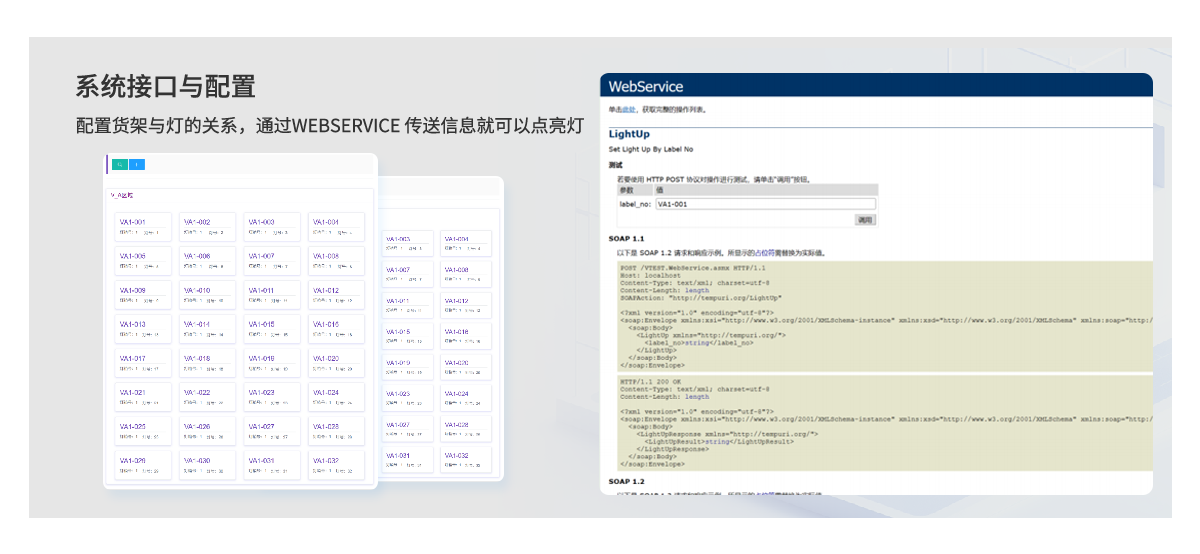Viewport: 1200px width, 554px height.
Task: Click the WebService title header
Action: [646, 87]
